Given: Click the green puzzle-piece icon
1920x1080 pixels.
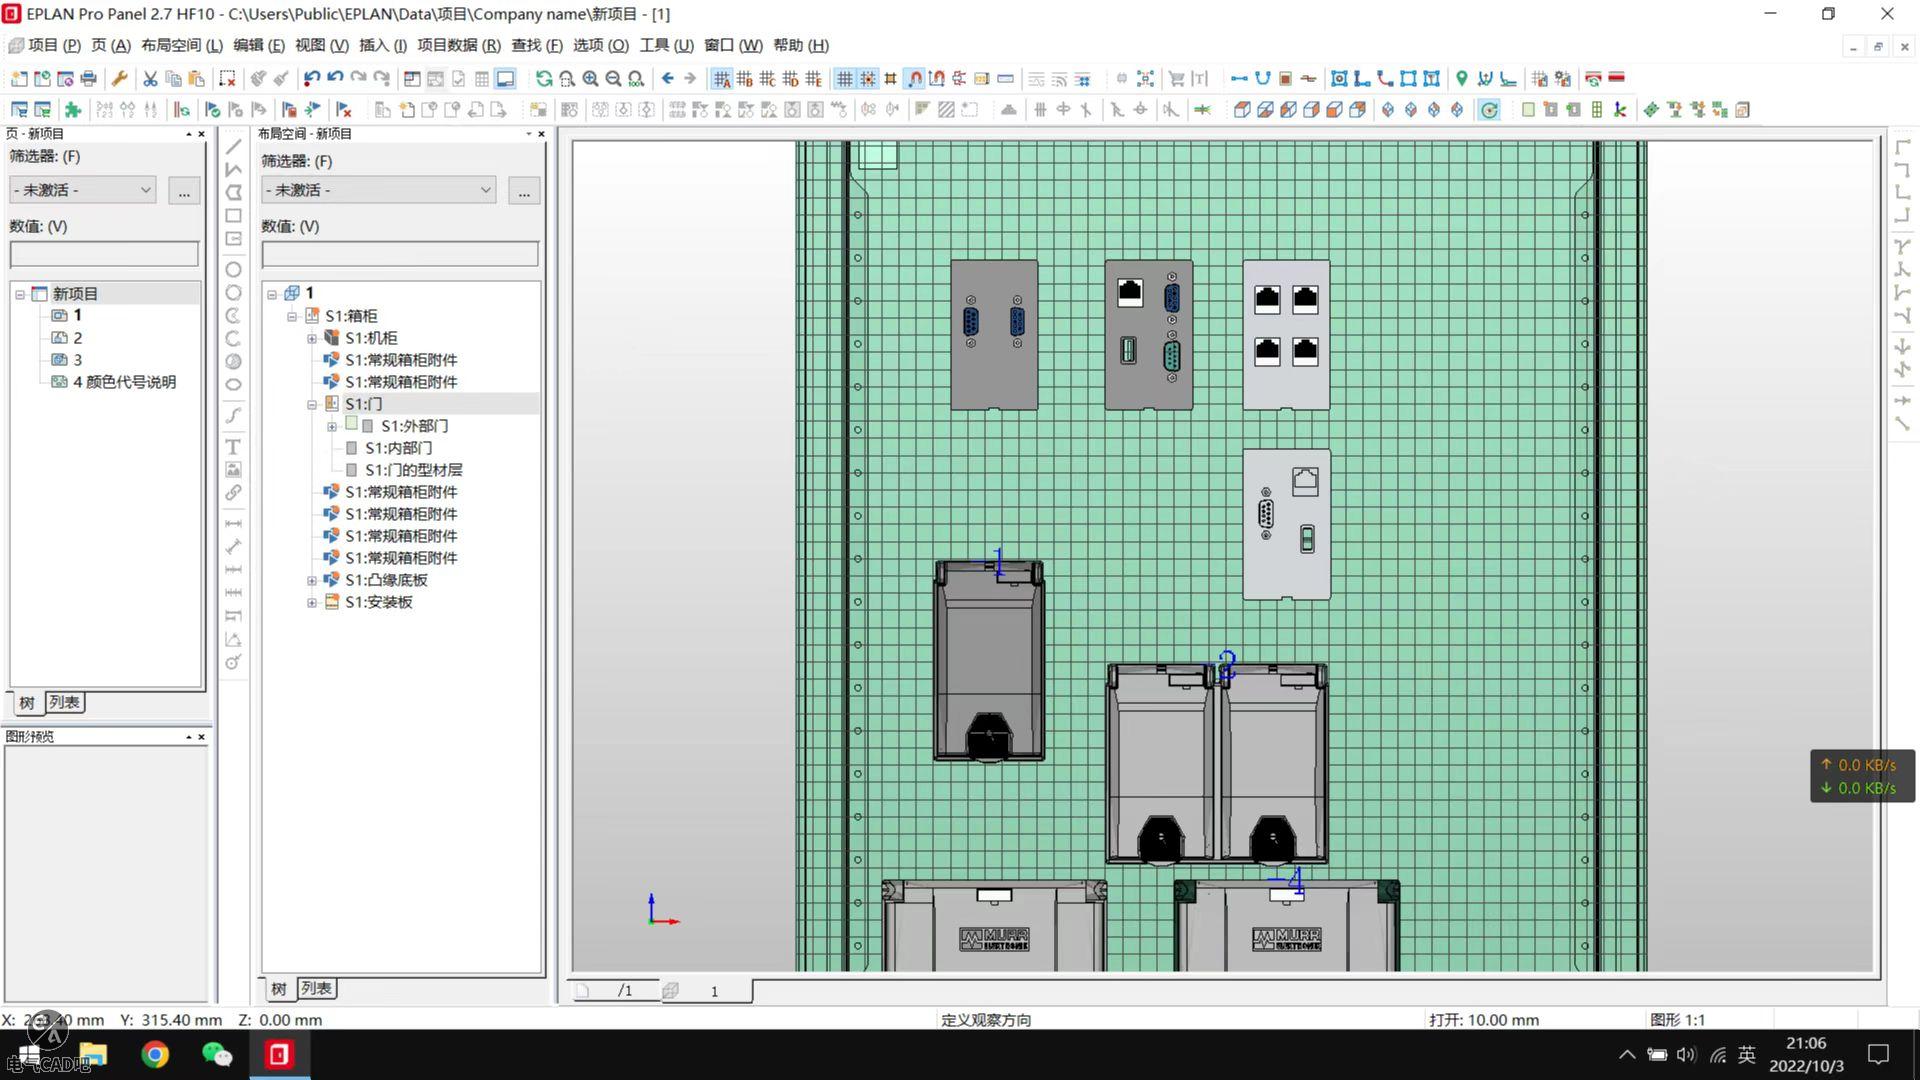Looking at the screenshot, I should click(72, 110).
